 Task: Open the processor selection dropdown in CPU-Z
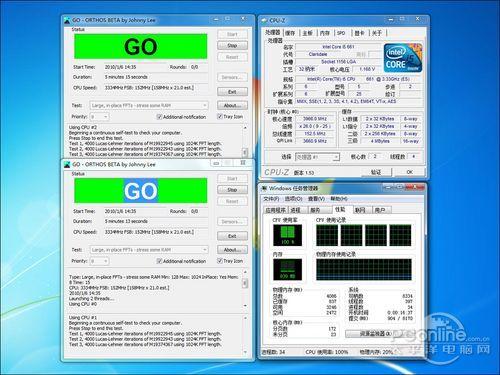coord(317,157)
